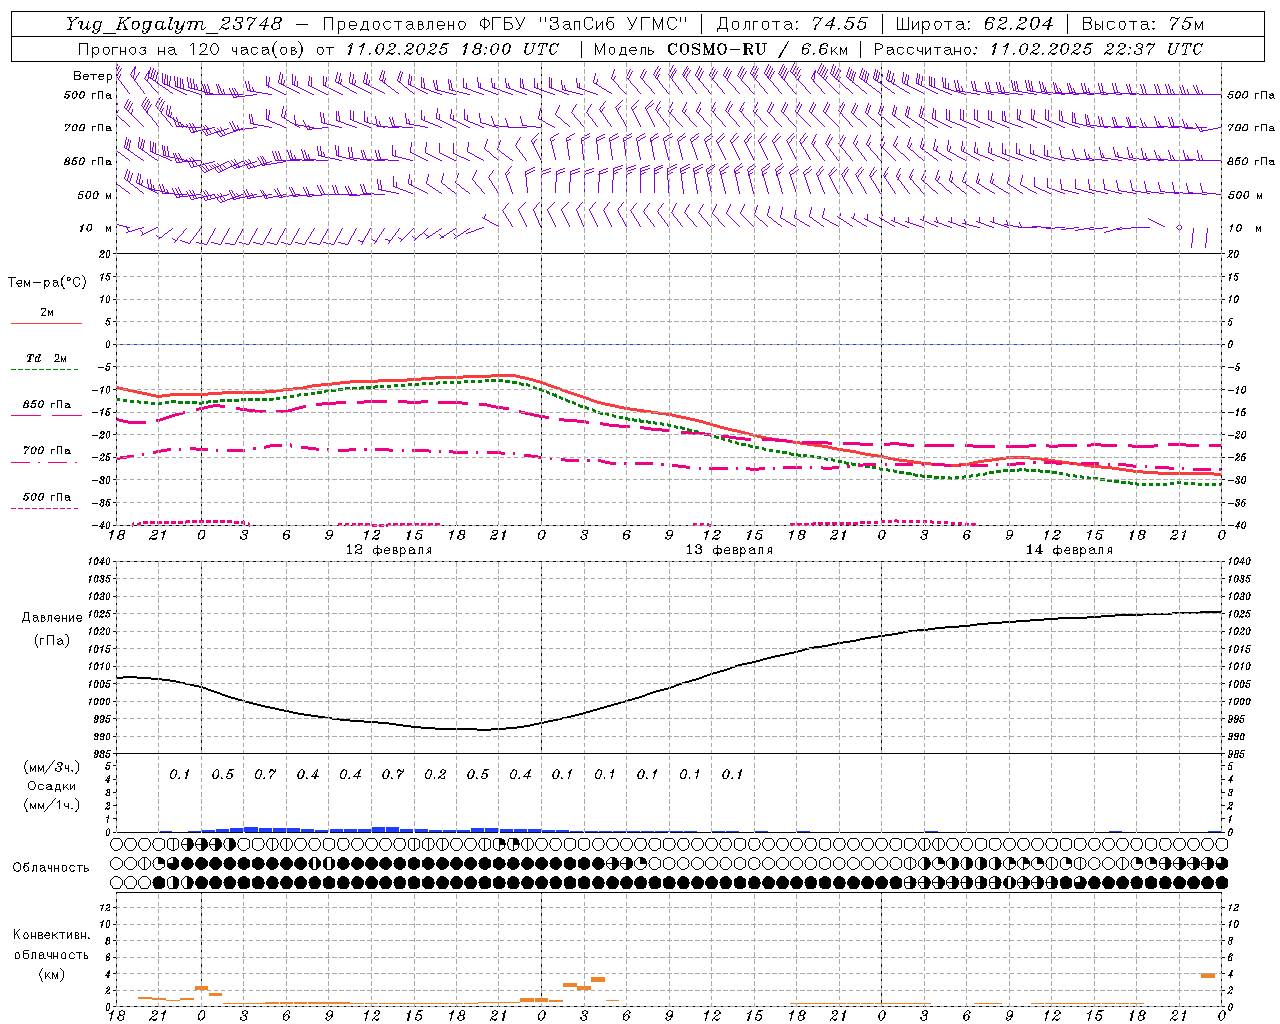
Task: Click the Конвективн. облачность label
Action: 52,945
